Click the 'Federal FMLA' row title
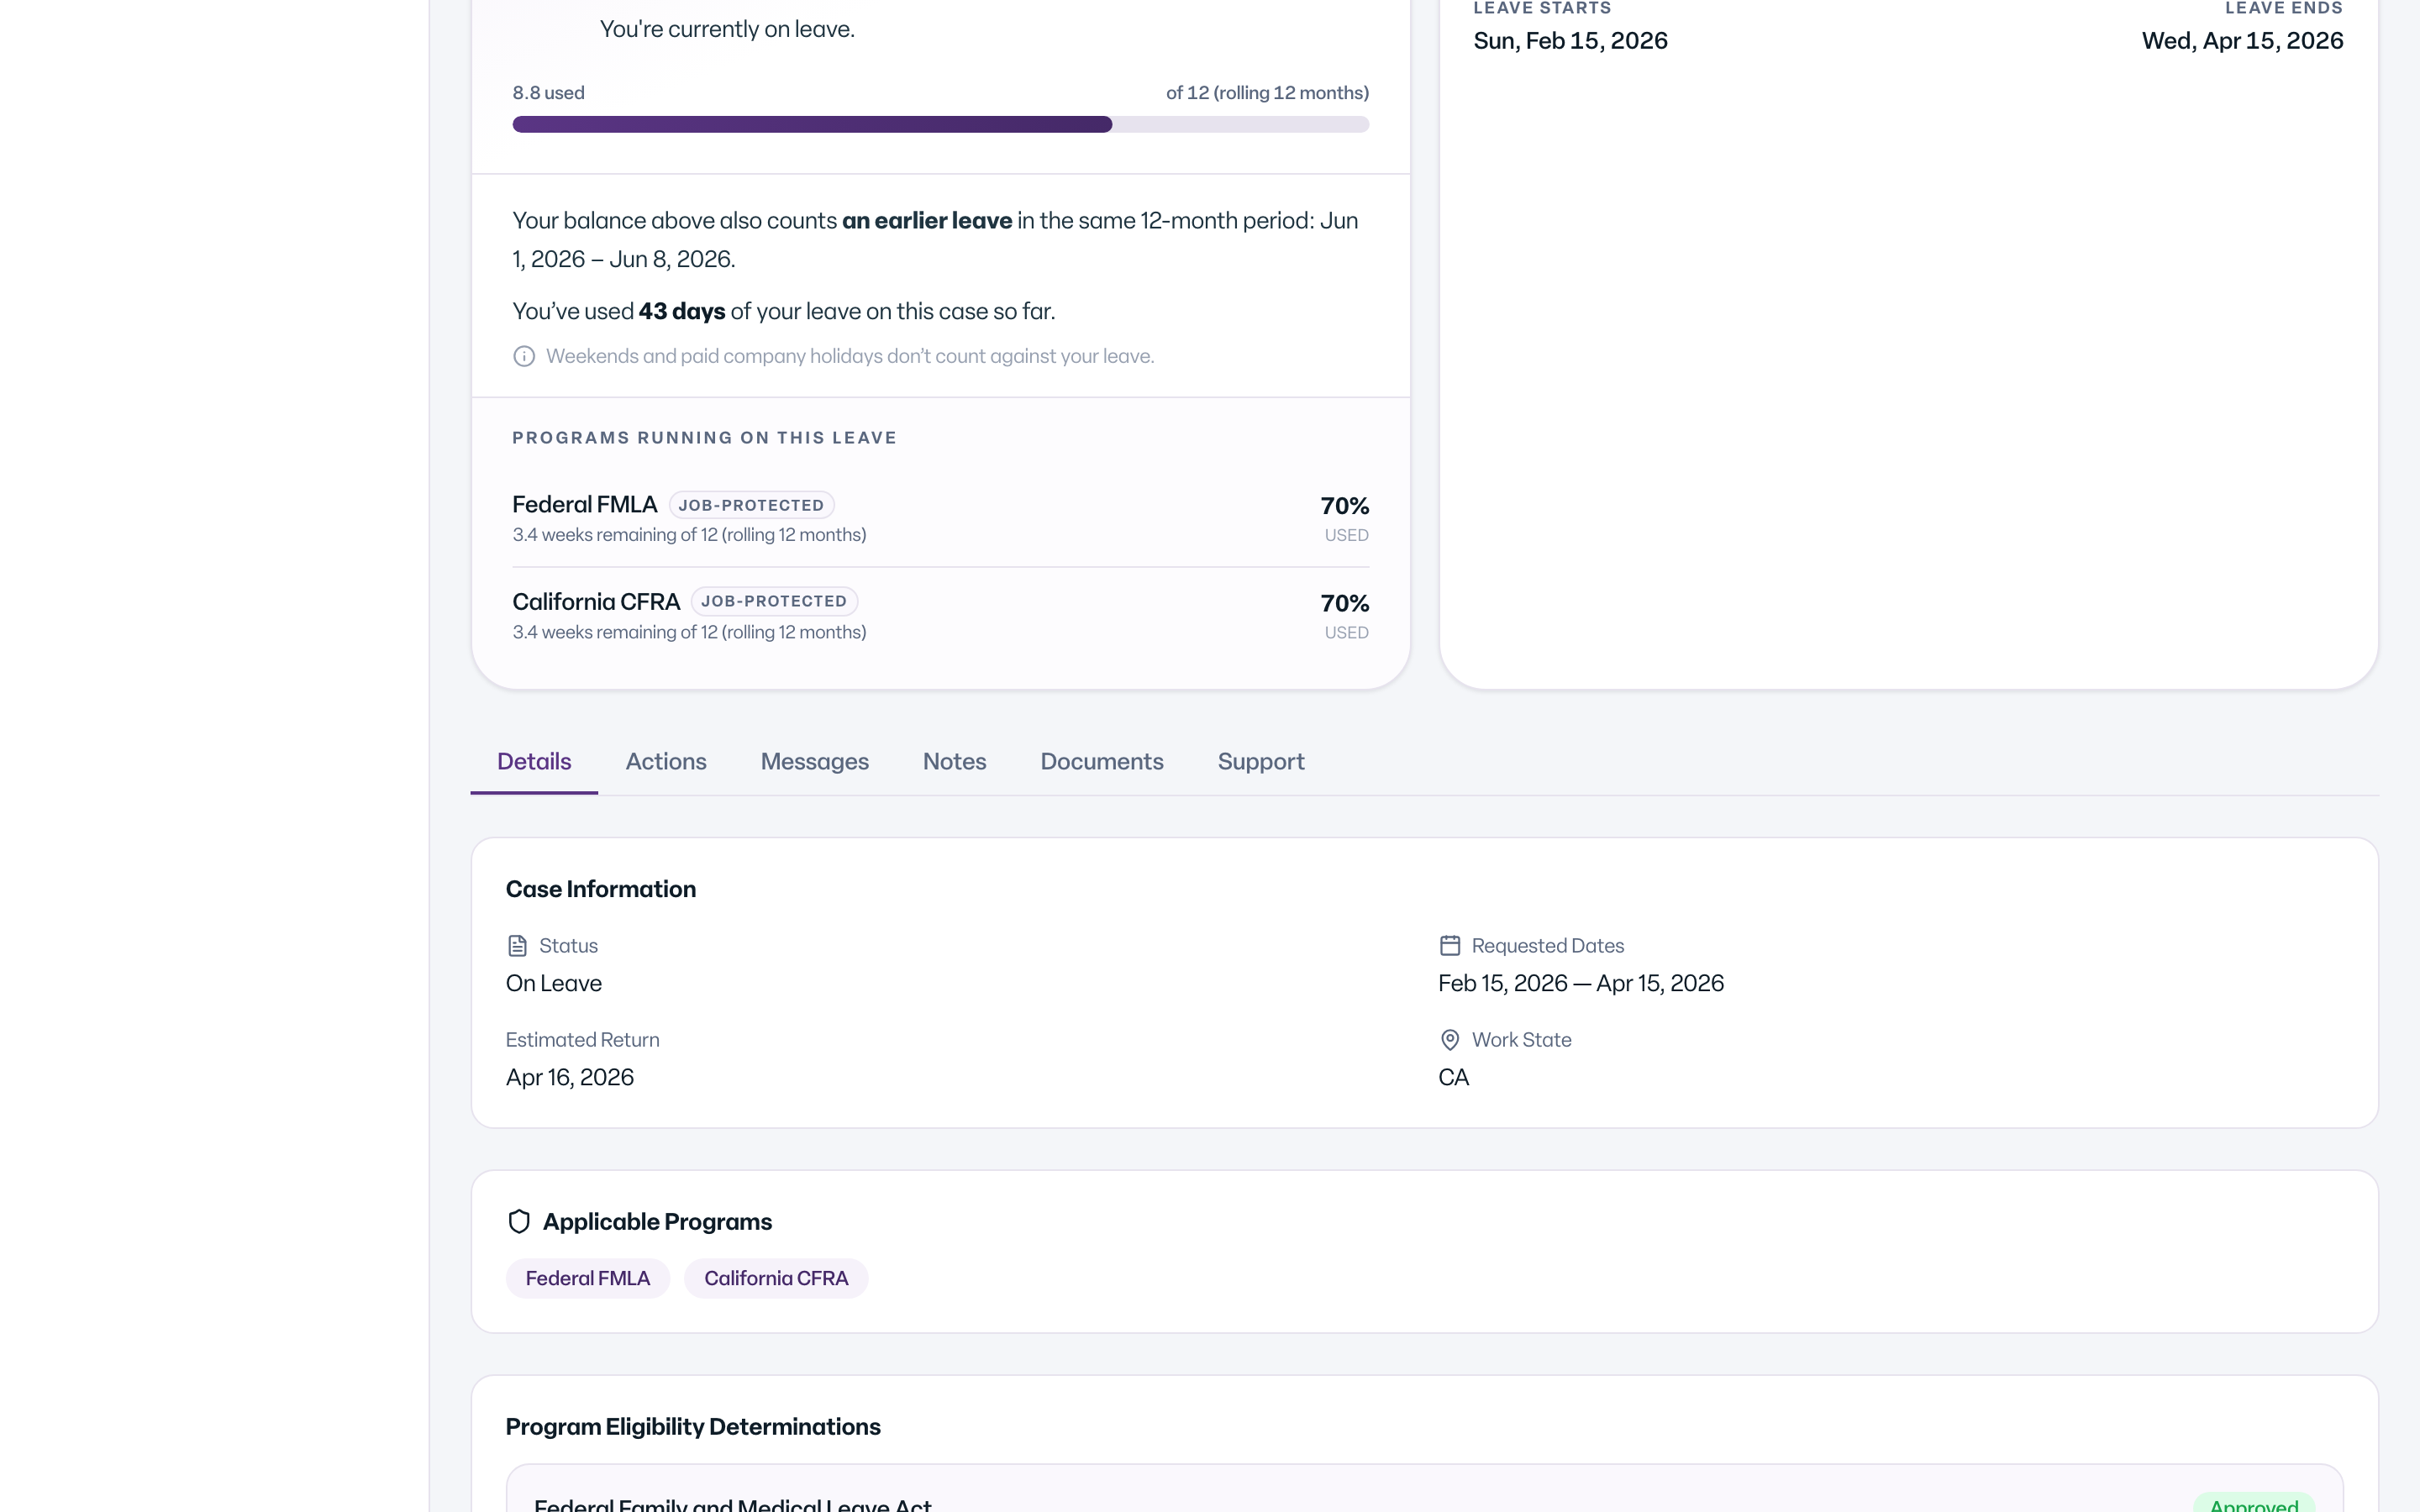Screen dimensions: 2420x1512 (x=585, y=505)
